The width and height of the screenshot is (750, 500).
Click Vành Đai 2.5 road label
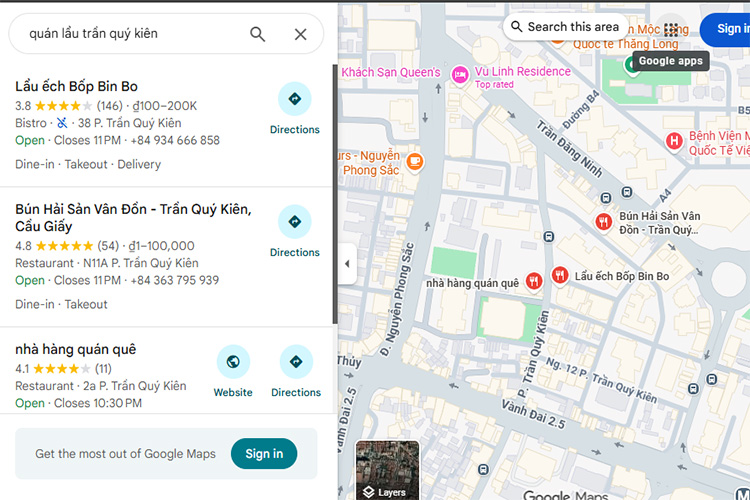533,414
